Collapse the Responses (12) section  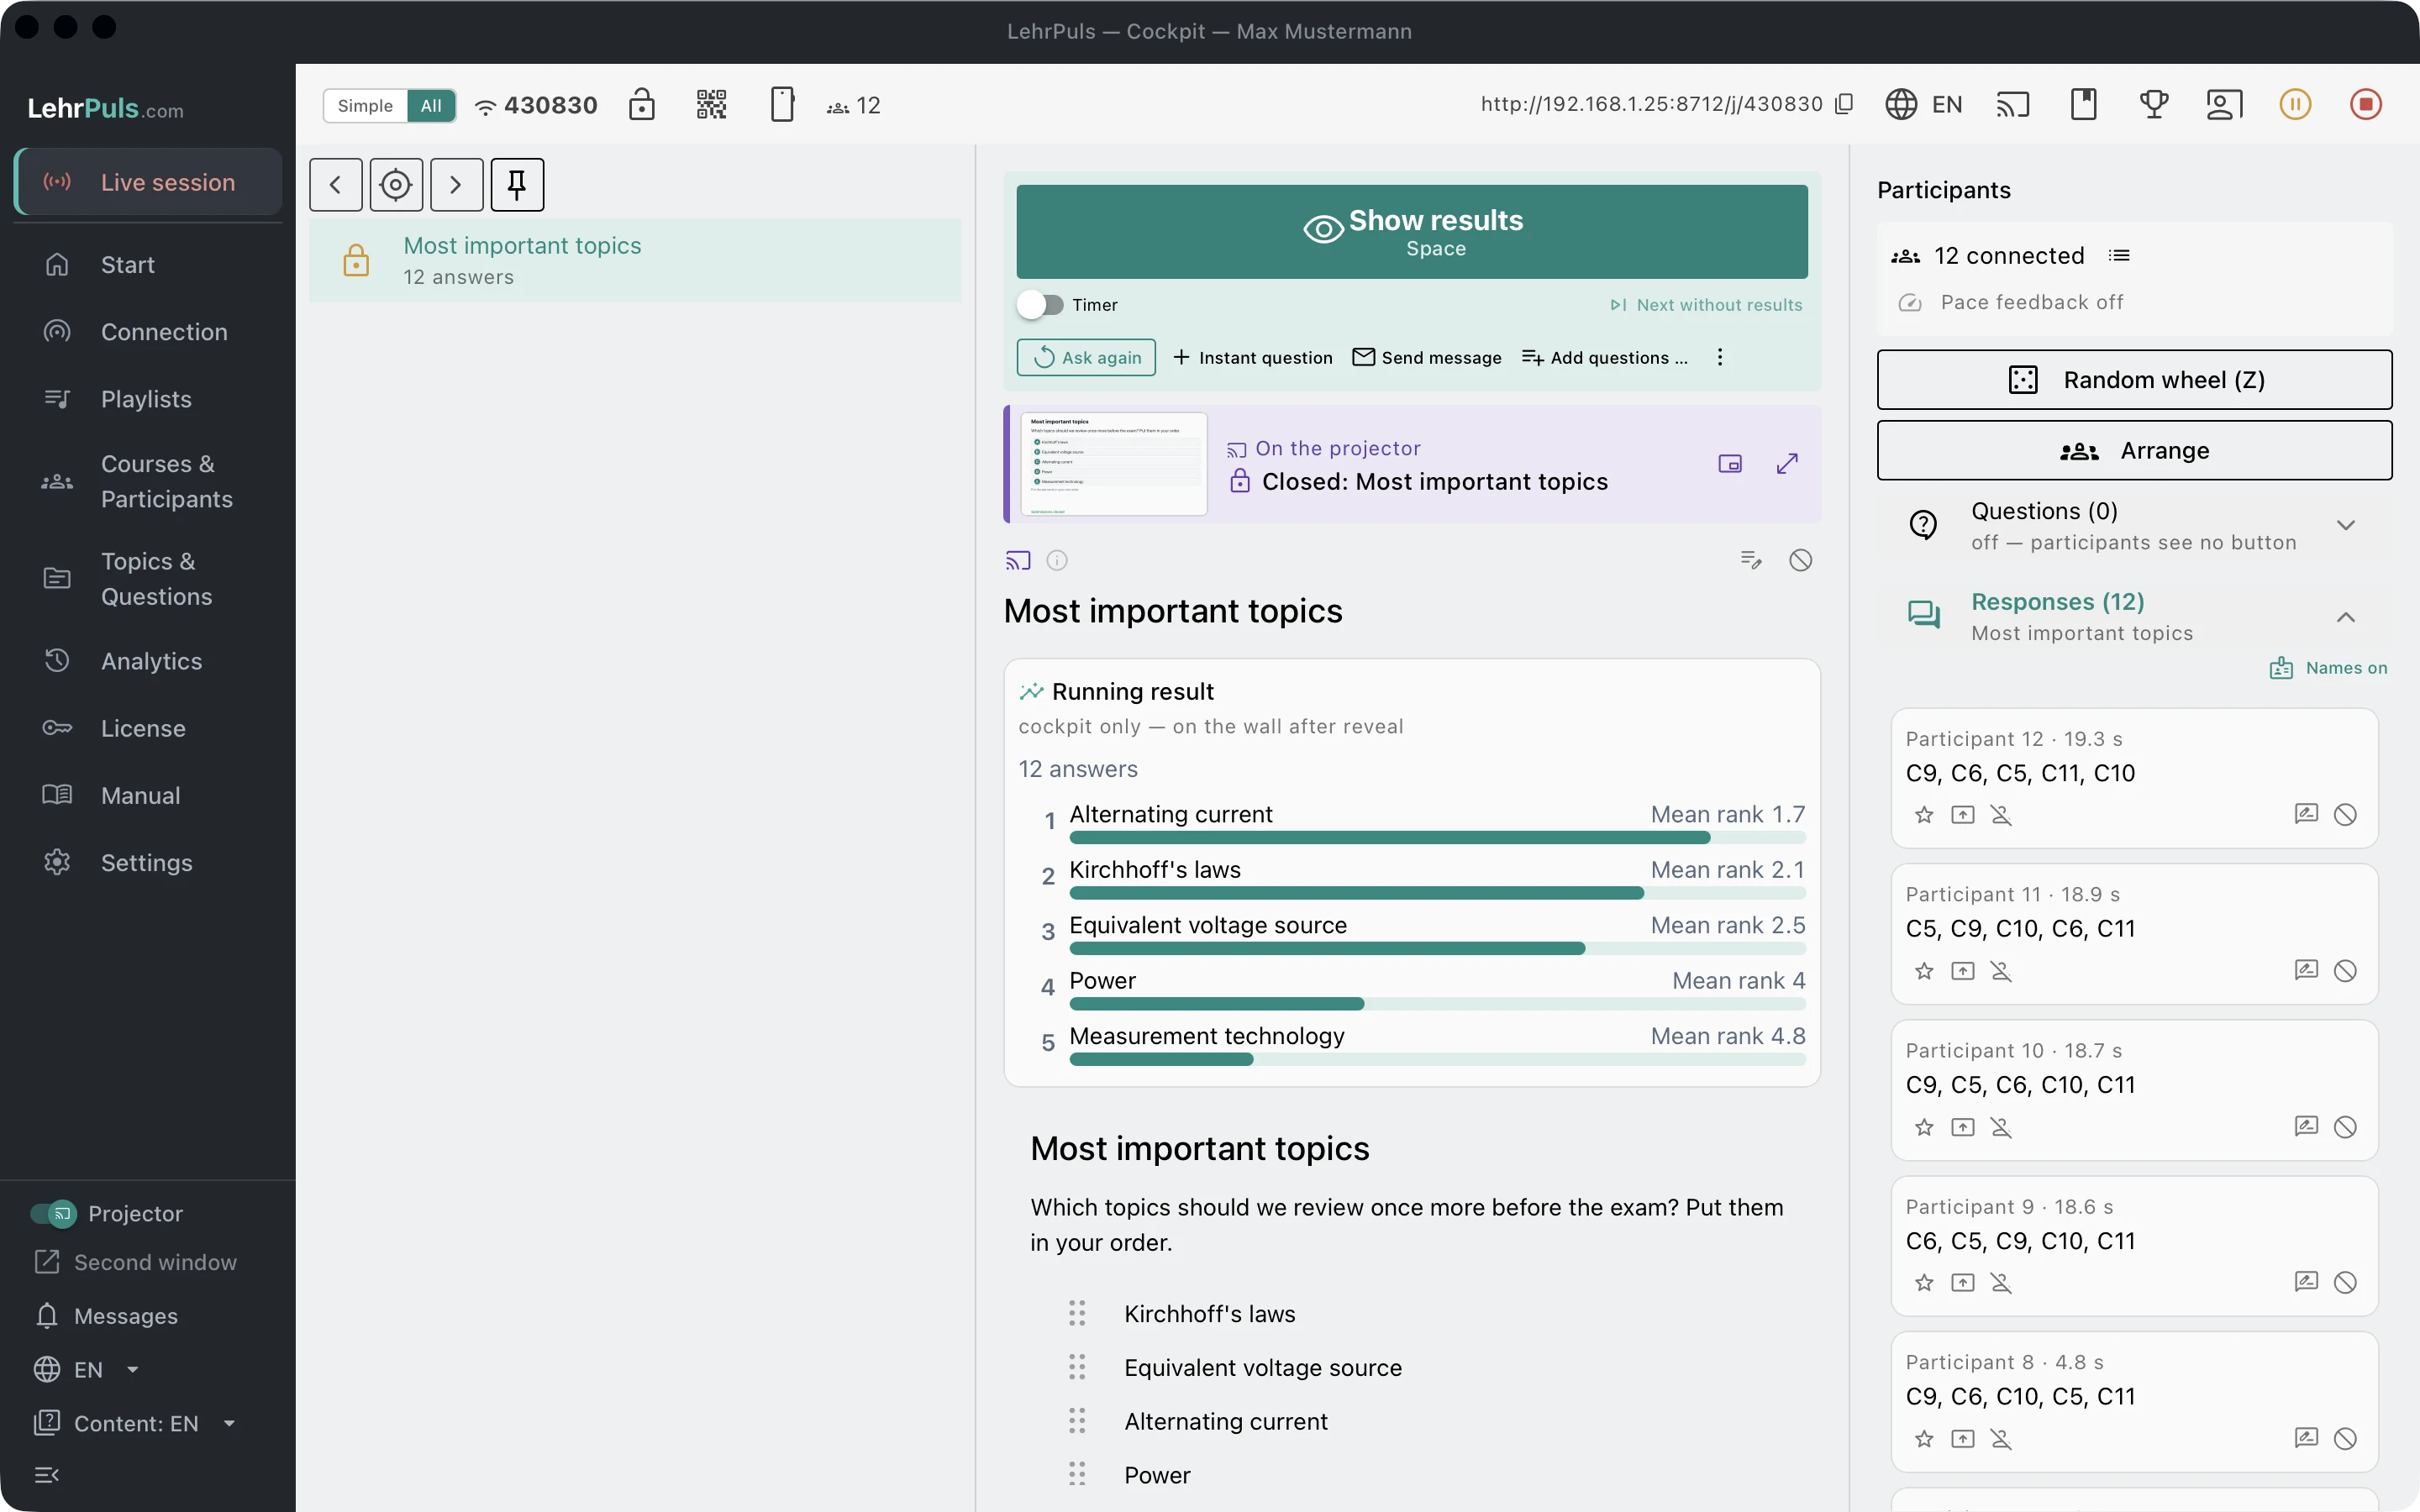2345,617
